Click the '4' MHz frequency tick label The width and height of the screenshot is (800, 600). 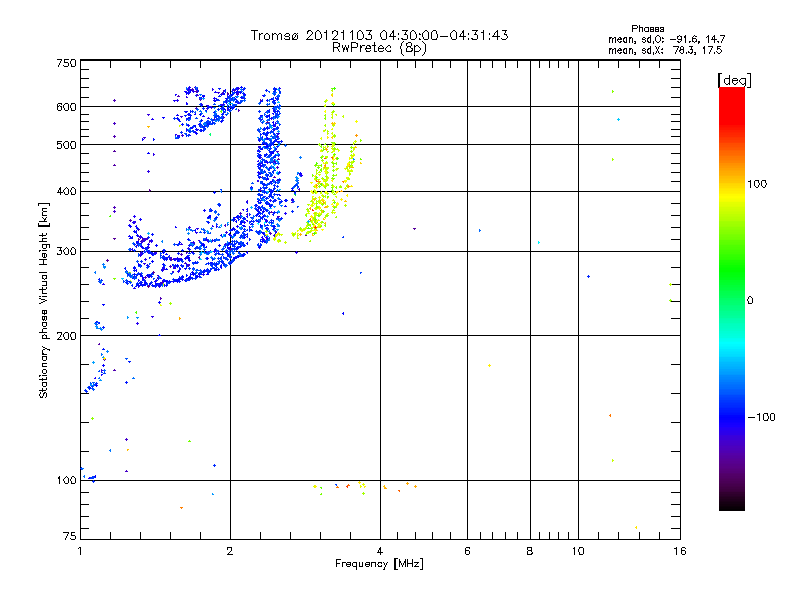coord(380,551)
